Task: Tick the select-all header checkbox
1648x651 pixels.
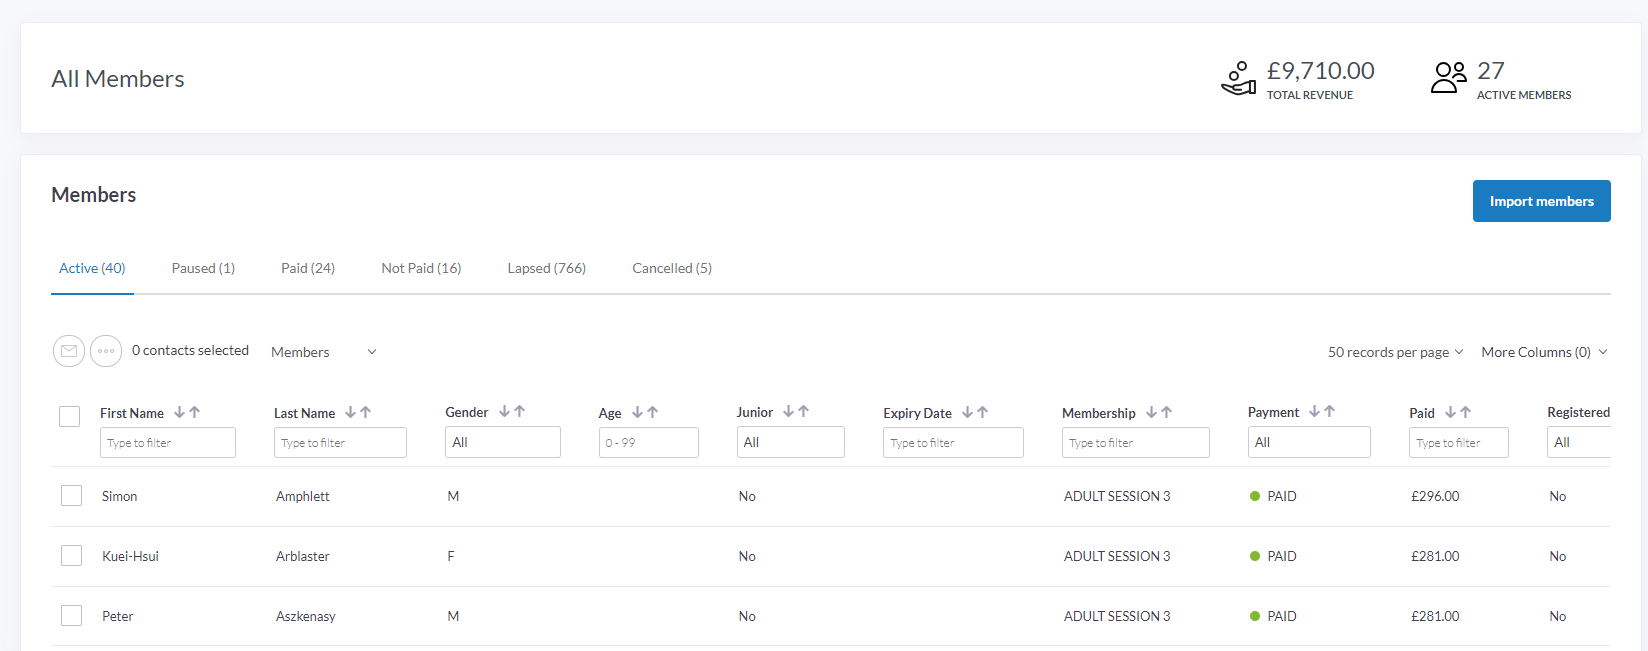Action: coord(70,416)
